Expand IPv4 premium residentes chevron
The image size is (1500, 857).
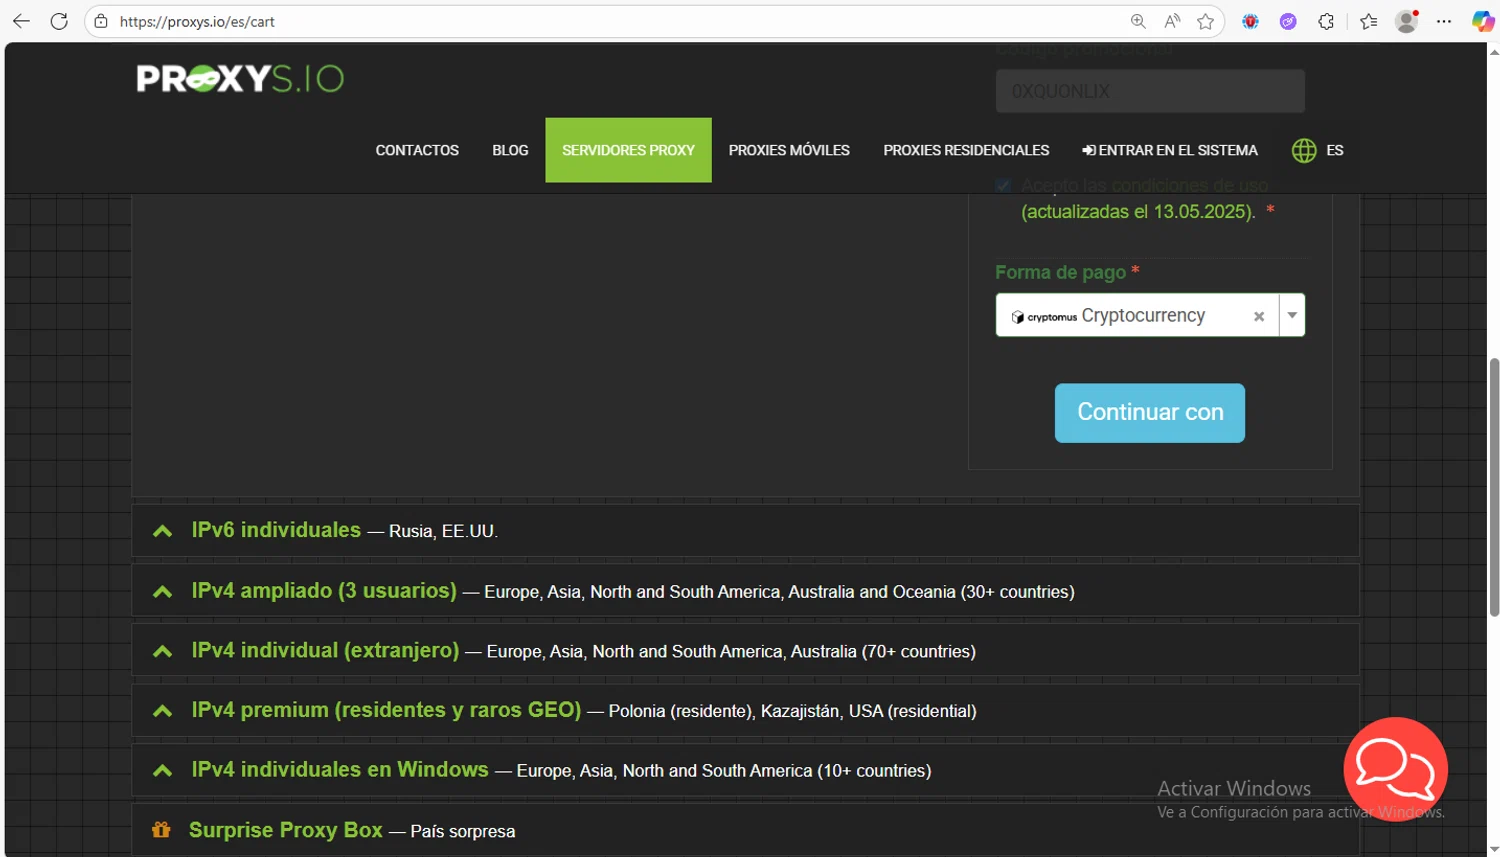point(162,711)
